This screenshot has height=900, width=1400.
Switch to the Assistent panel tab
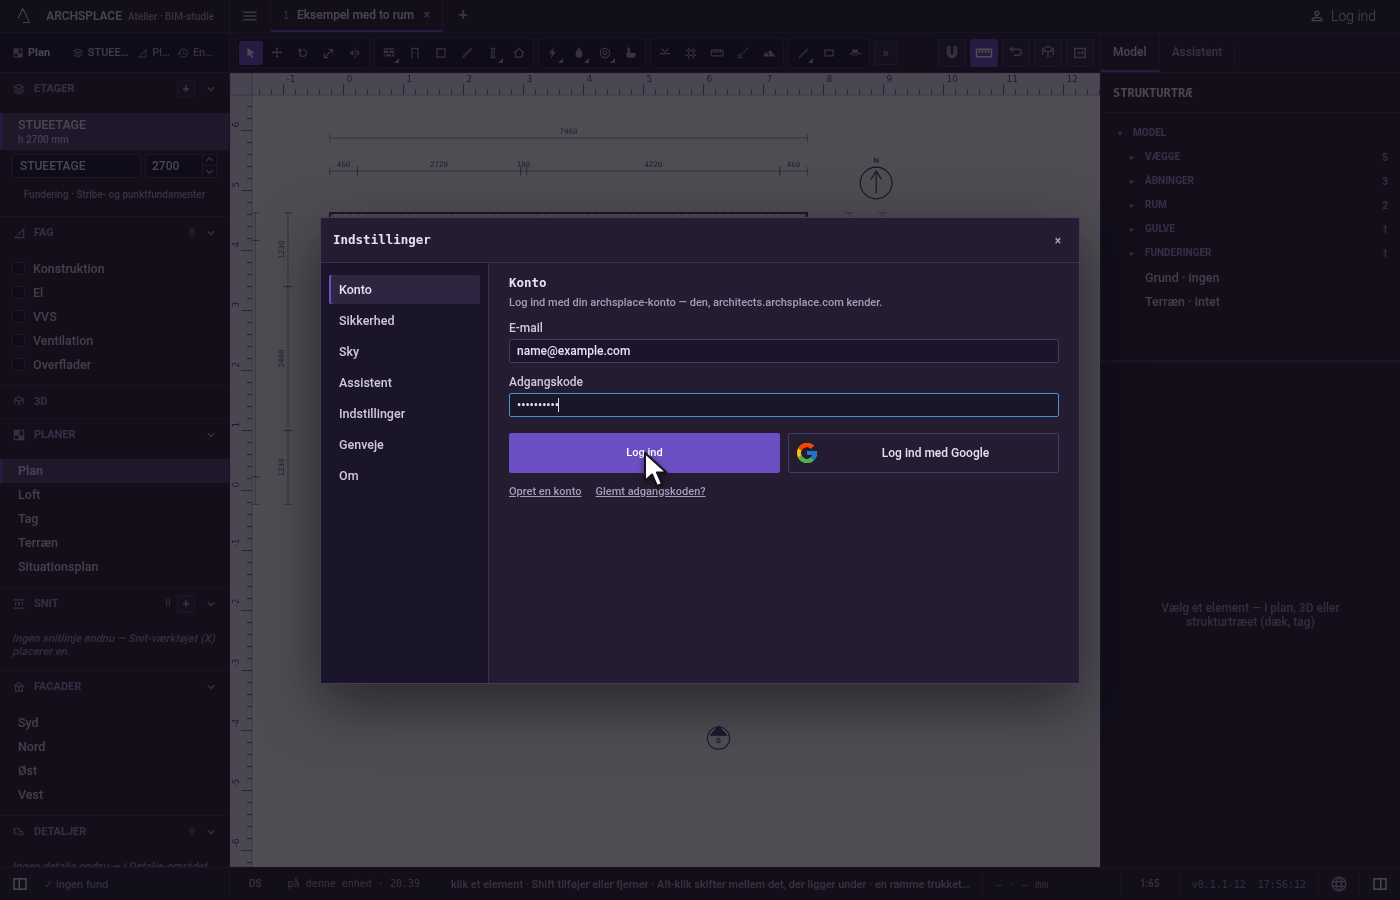coord(1196,52)
